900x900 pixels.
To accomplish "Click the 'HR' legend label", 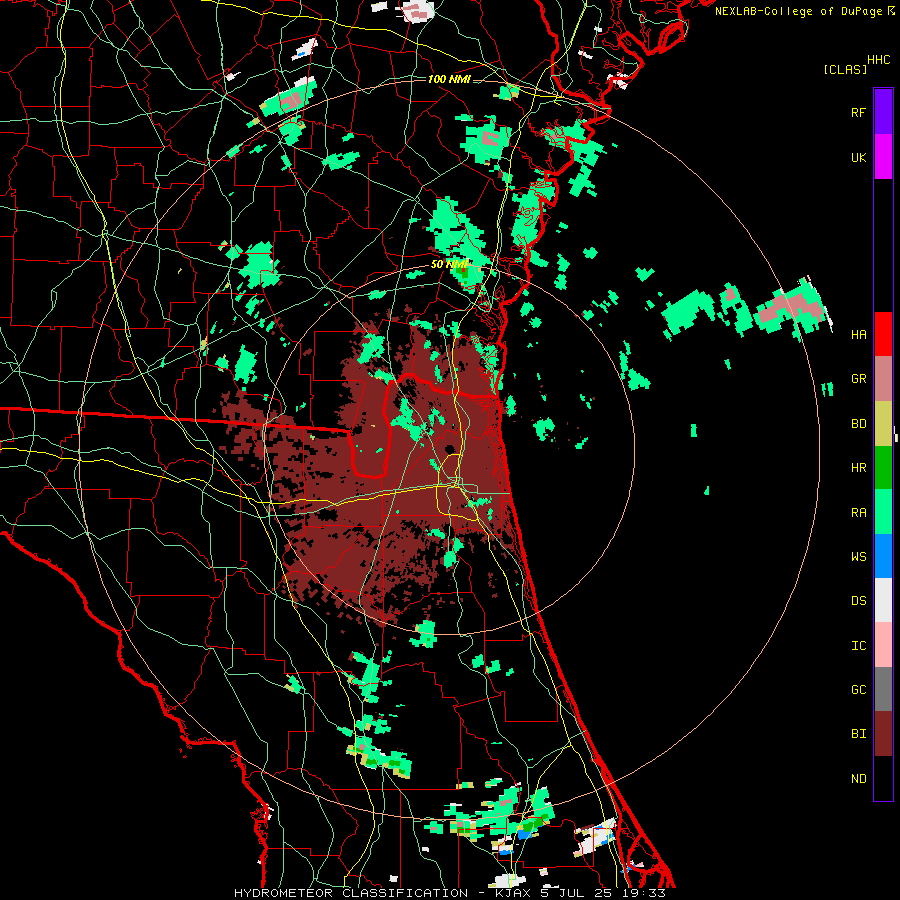I will click(x=858, y=468).
